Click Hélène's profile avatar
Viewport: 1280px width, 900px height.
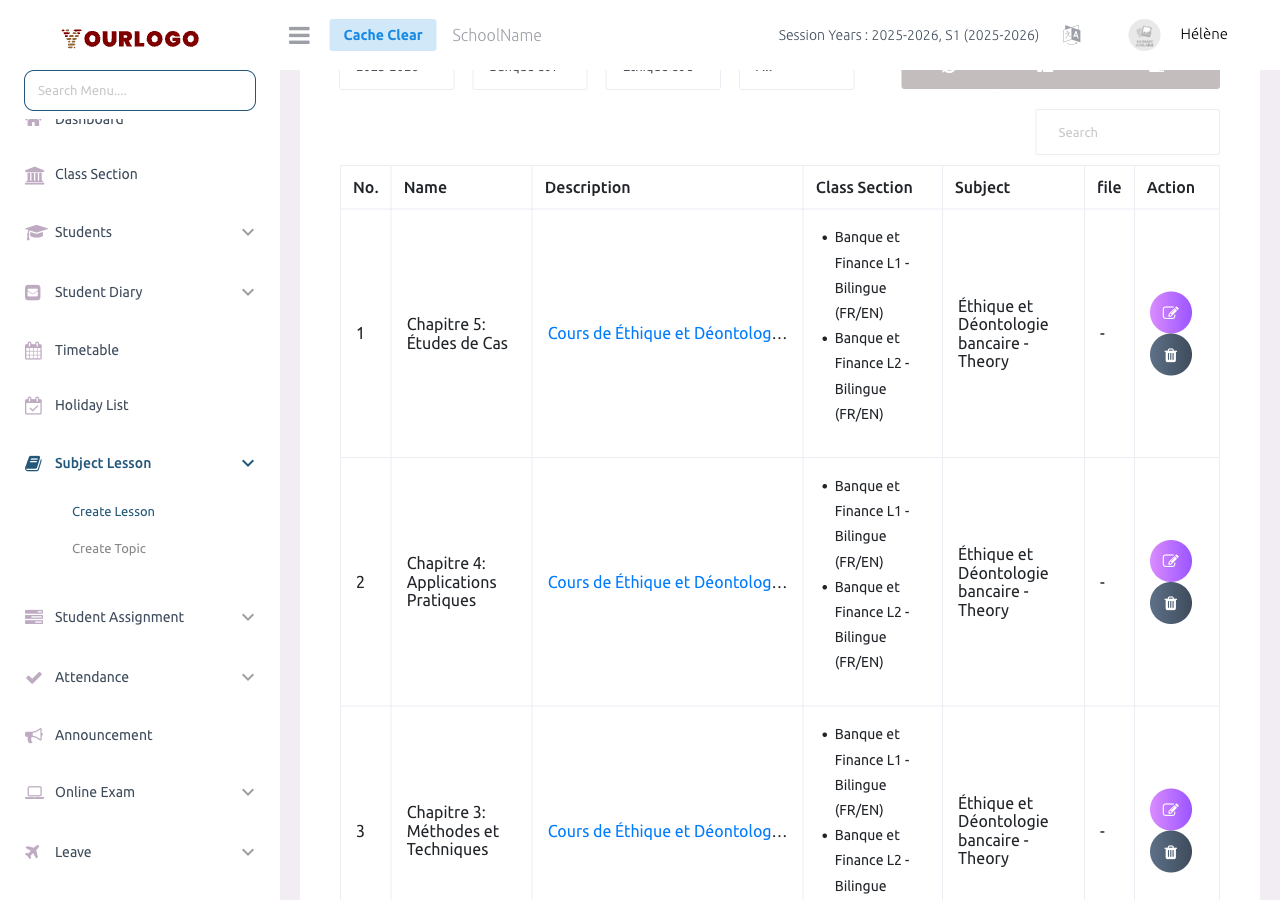coord(1143,34)
